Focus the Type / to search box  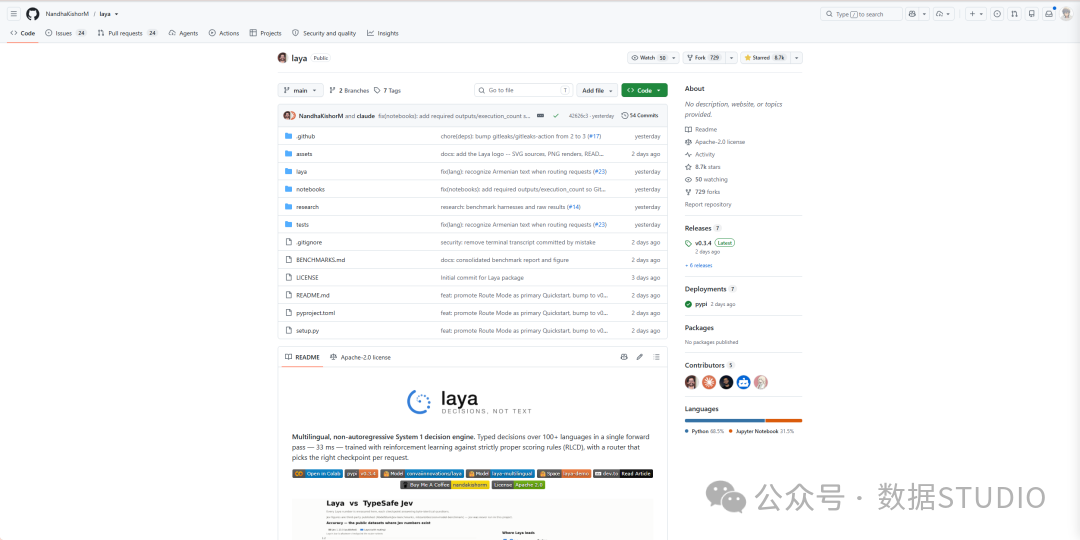[861, 14]
